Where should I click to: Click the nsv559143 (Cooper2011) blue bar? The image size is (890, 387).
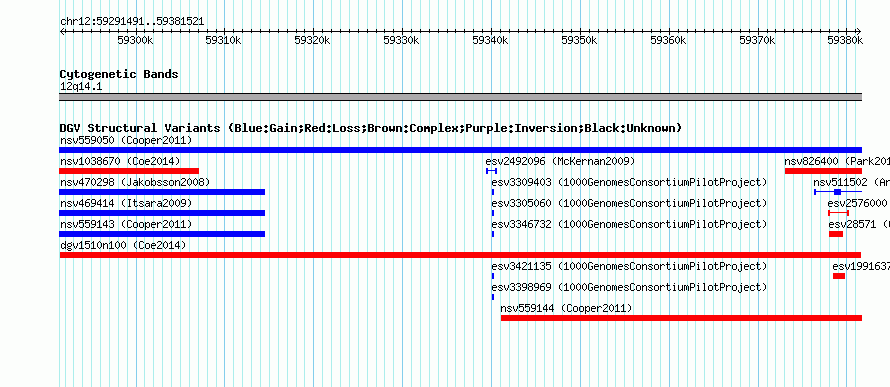[162, 234]
